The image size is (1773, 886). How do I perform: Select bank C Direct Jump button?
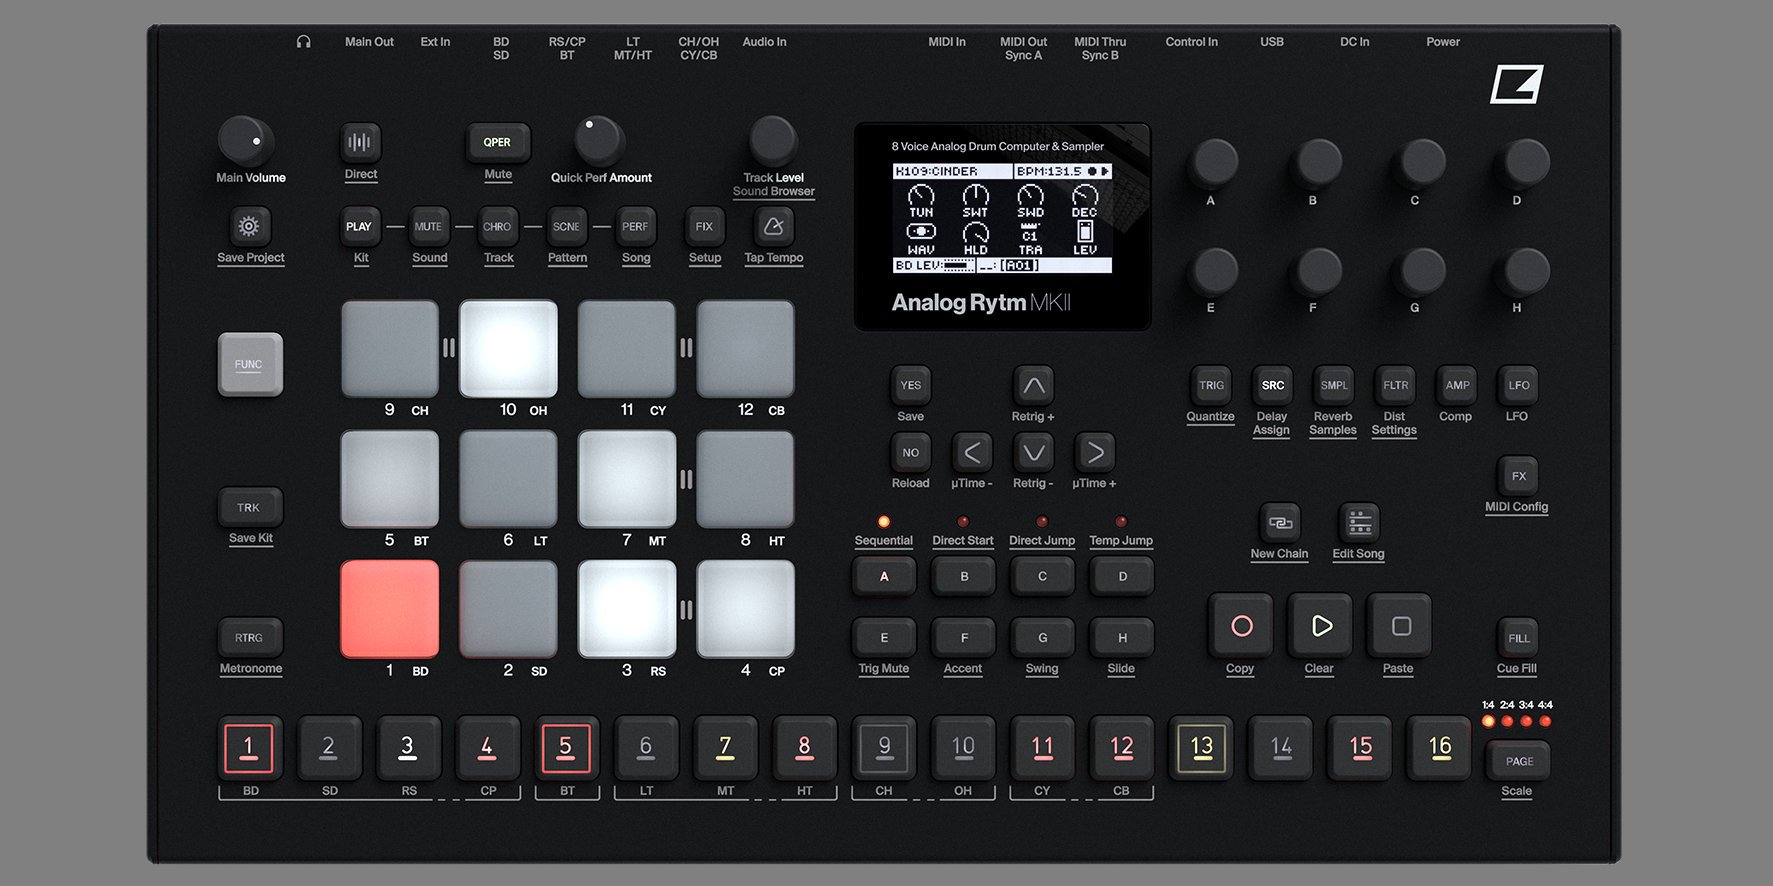click(1042, 577)
